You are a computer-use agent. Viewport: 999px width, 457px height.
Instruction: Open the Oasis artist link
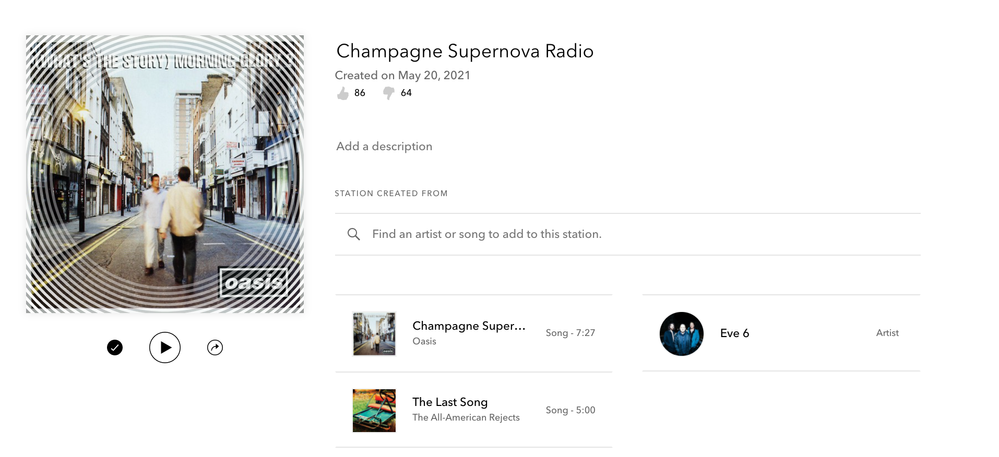pyautogui.click(x=424, y=341)
